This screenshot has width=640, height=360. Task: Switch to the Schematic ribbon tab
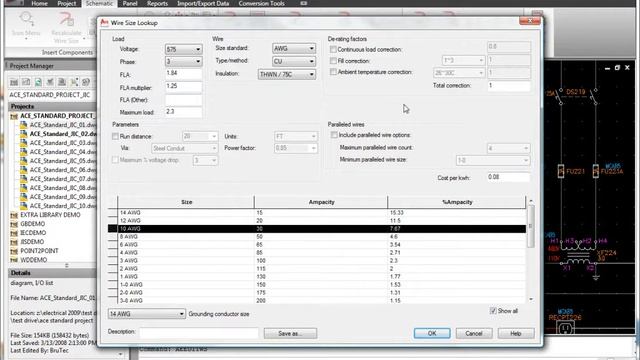pyautogui.click(x=99, y=3)
